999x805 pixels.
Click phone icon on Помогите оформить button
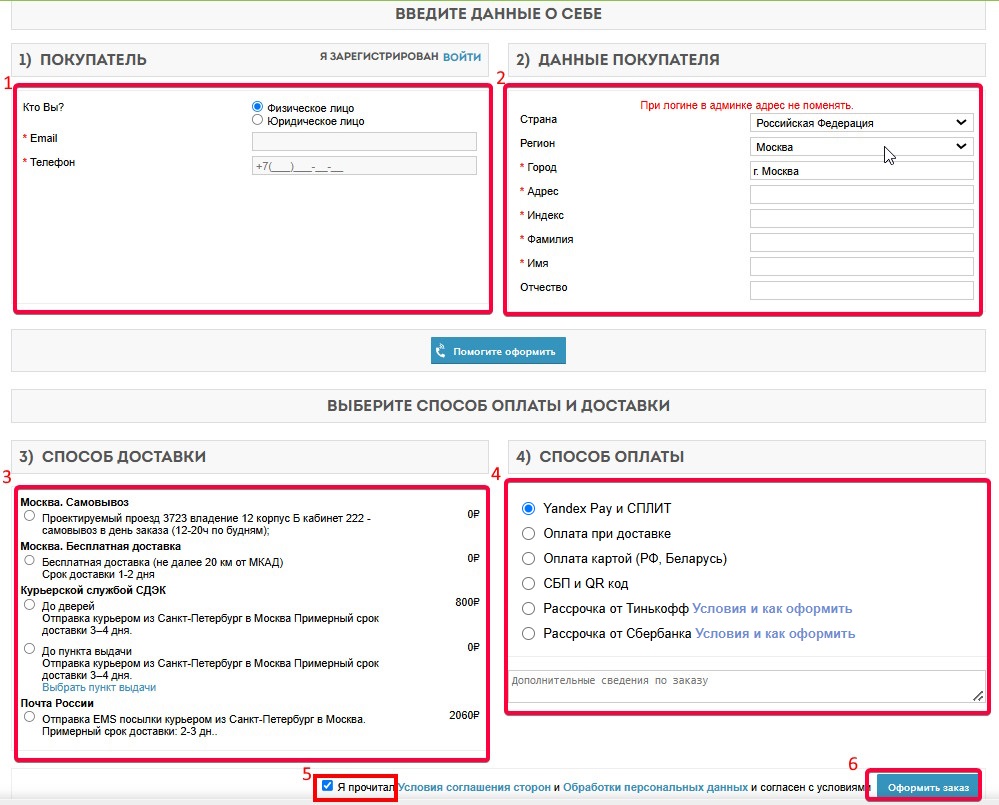[x=441, y=351]
